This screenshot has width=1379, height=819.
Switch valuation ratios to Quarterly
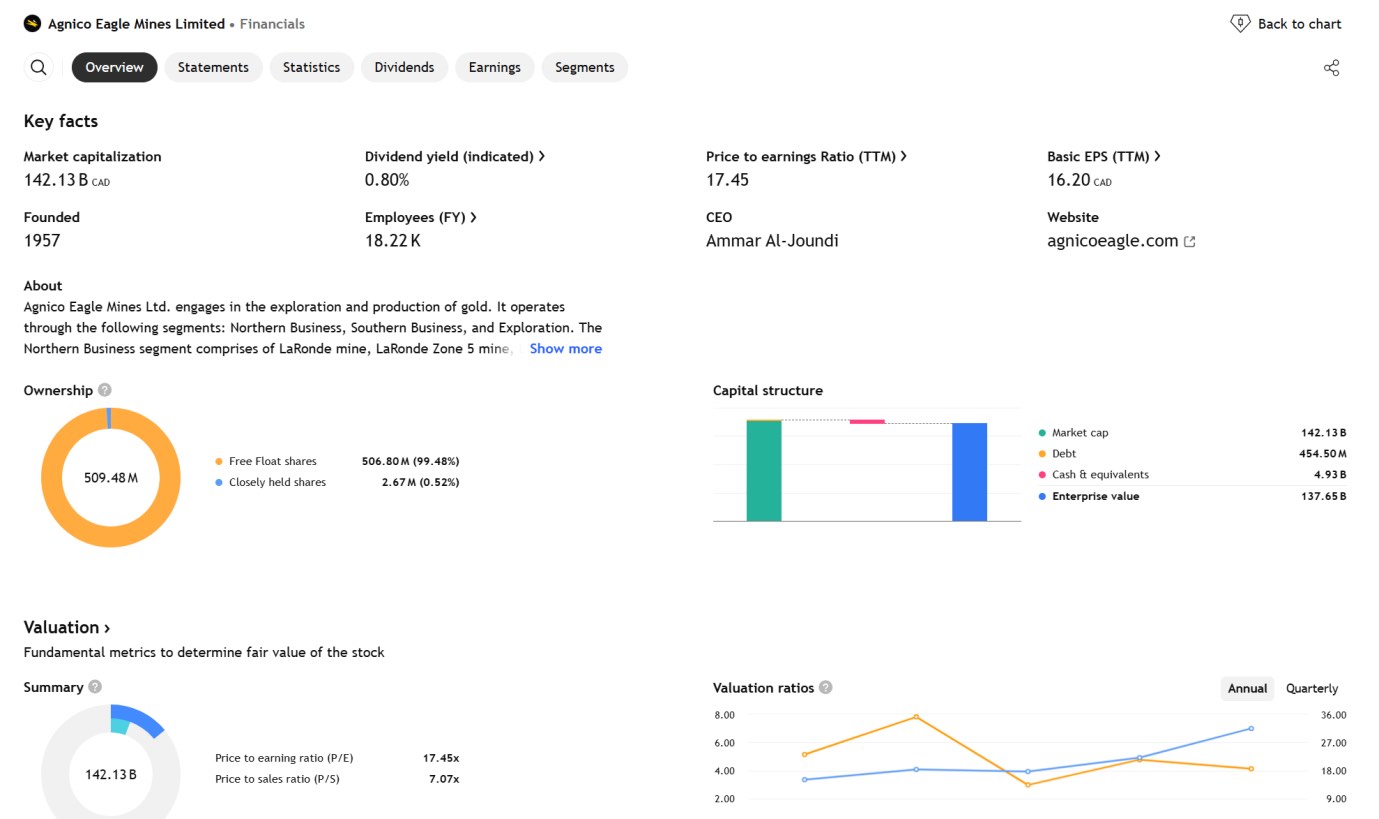coord(1311,688)
